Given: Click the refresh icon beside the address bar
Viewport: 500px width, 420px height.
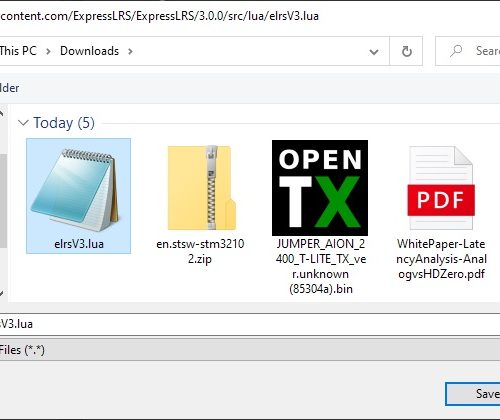Looking at the screenshot, I should point(406,51).
